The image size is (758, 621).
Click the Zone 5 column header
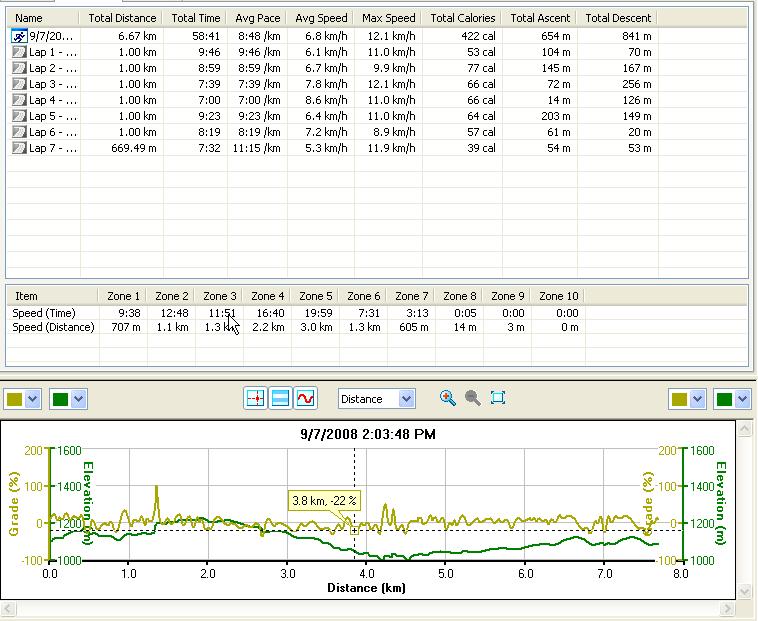pyautogui.click(x=315, y=296)
